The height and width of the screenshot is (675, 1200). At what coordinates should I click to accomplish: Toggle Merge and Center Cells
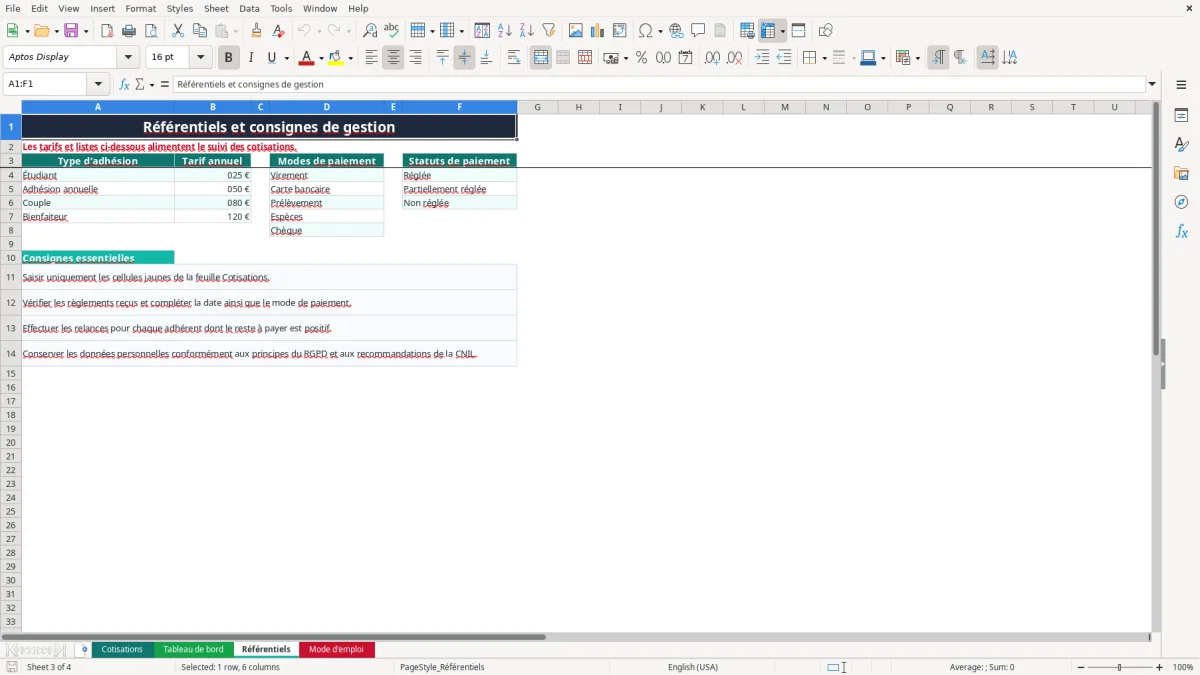[541, 58]
